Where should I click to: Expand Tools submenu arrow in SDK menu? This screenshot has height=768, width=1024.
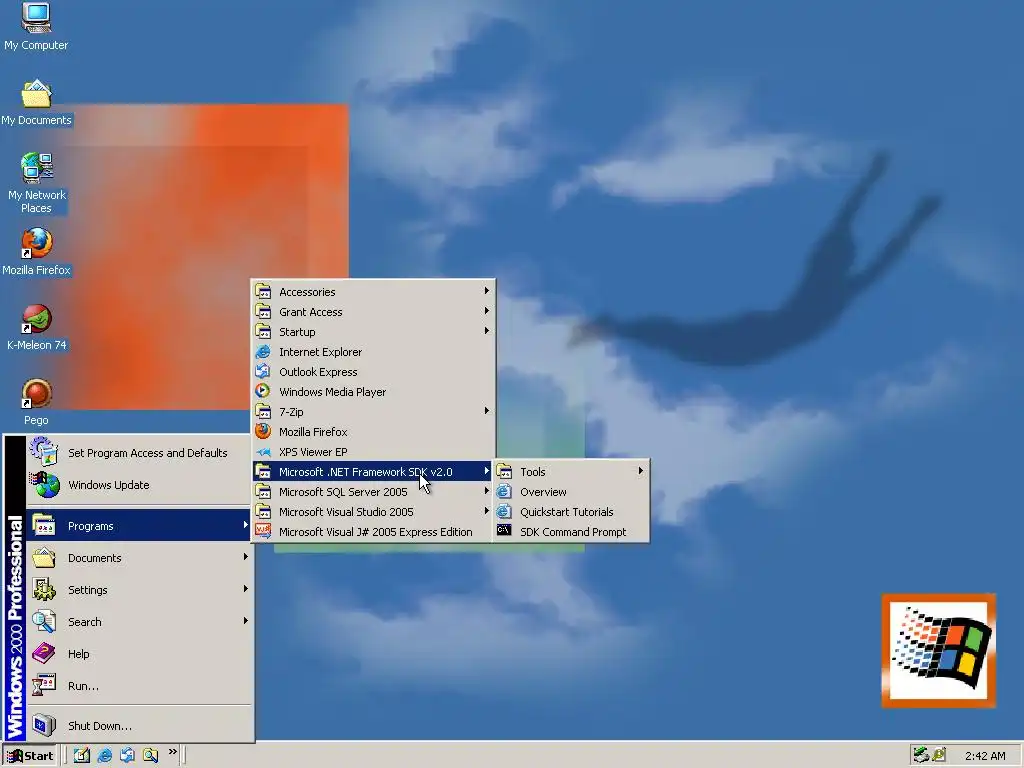(641, 471)
